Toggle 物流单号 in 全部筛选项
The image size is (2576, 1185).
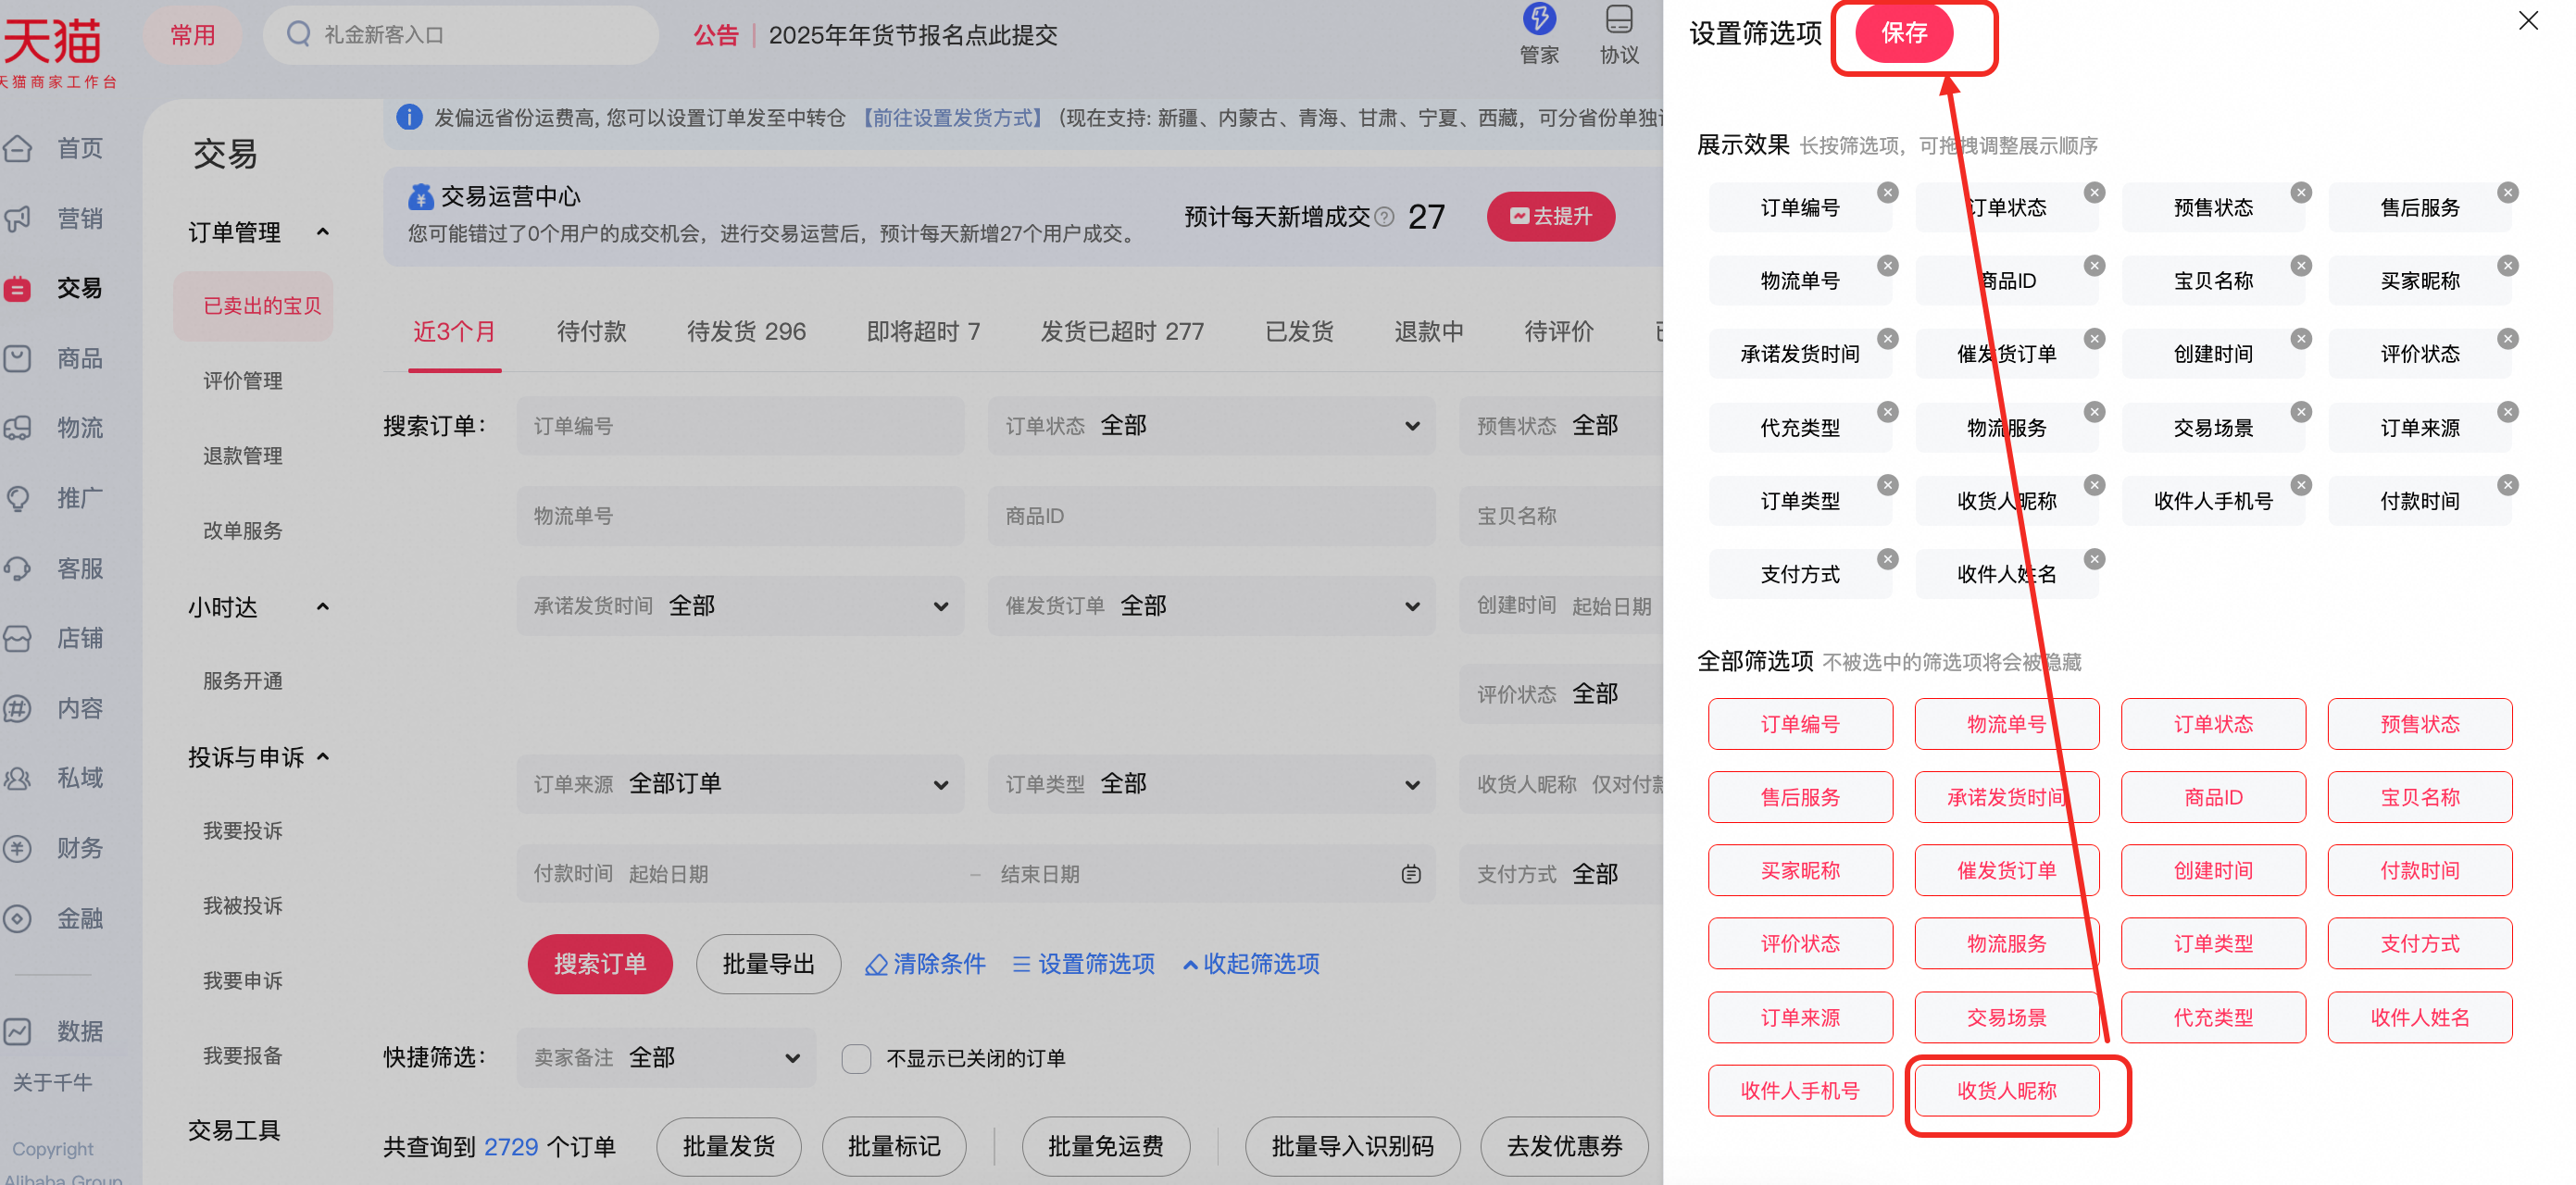point(2006,724)
